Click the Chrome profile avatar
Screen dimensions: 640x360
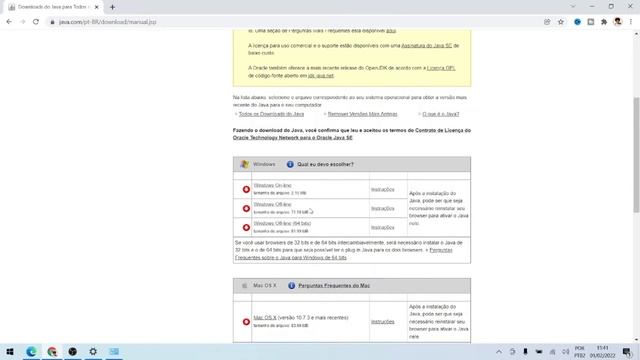618,22
